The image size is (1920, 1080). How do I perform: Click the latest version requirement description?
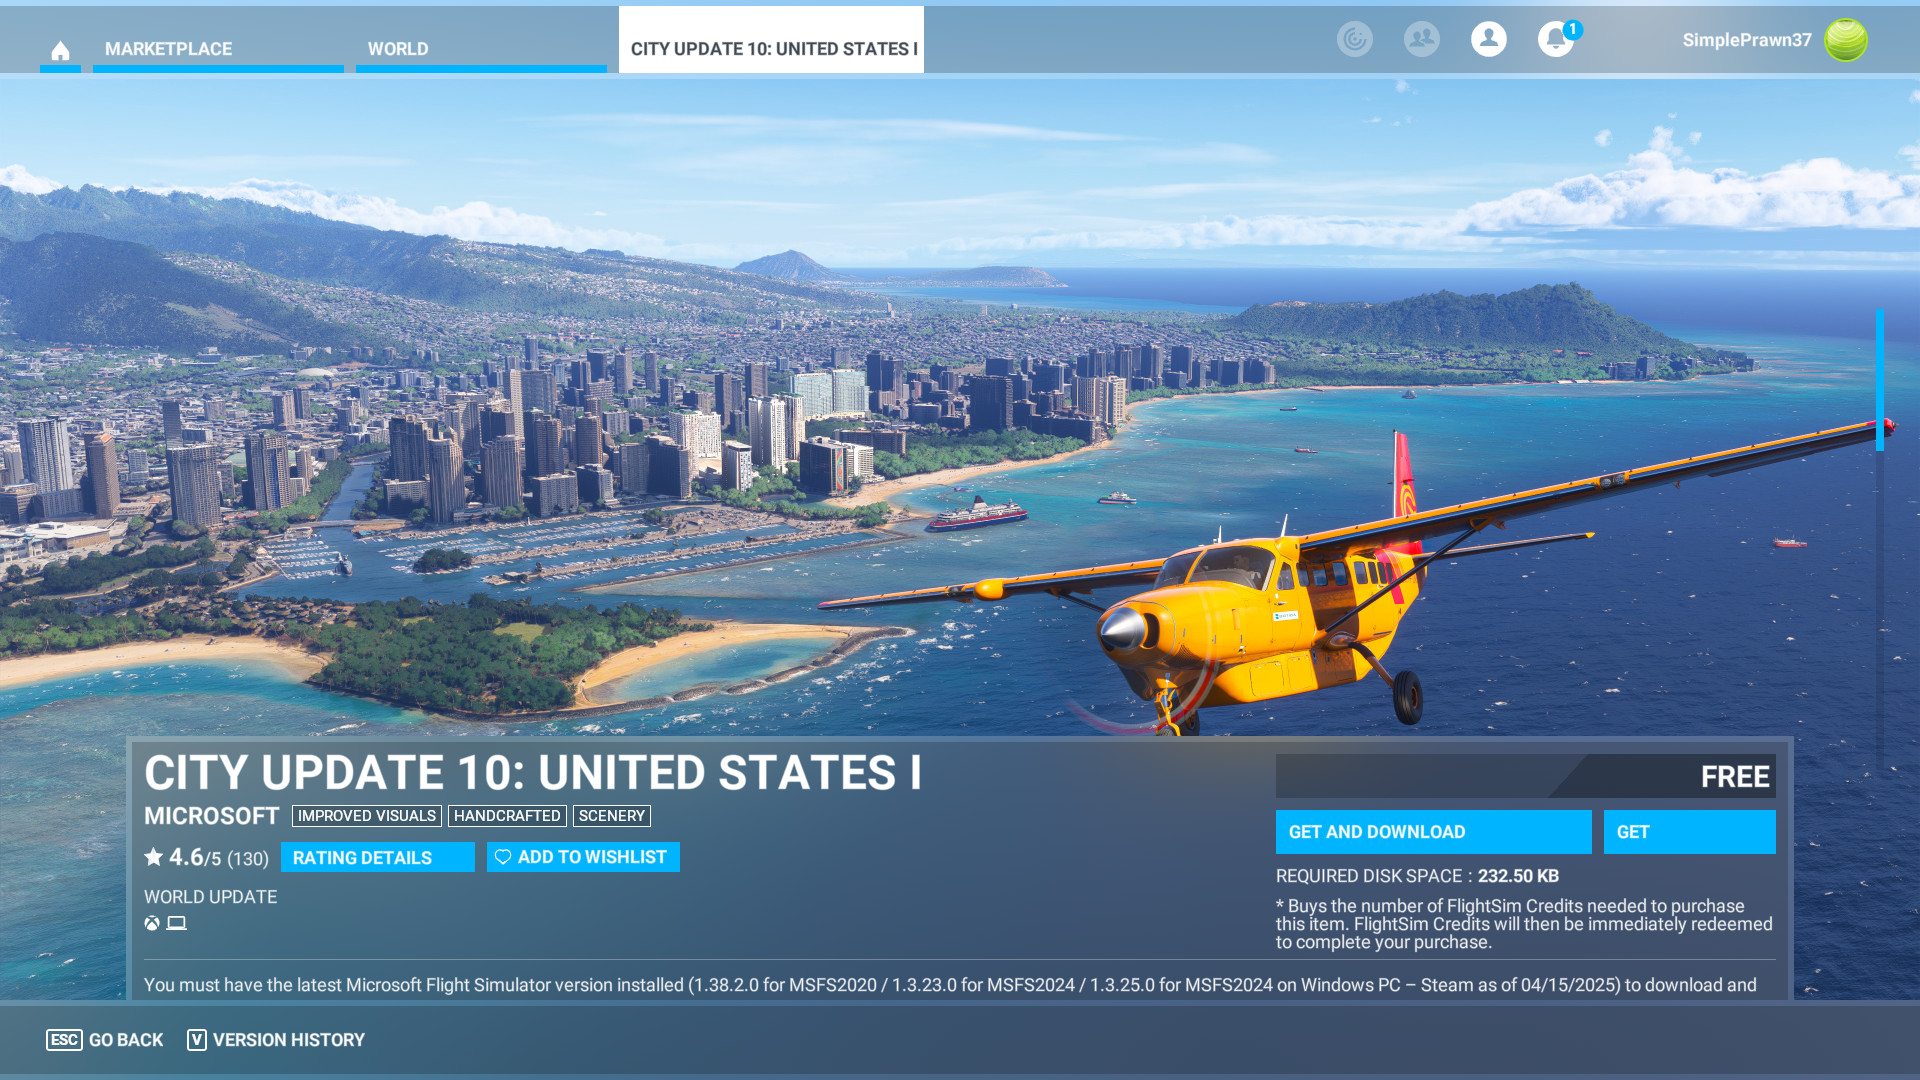950,985
